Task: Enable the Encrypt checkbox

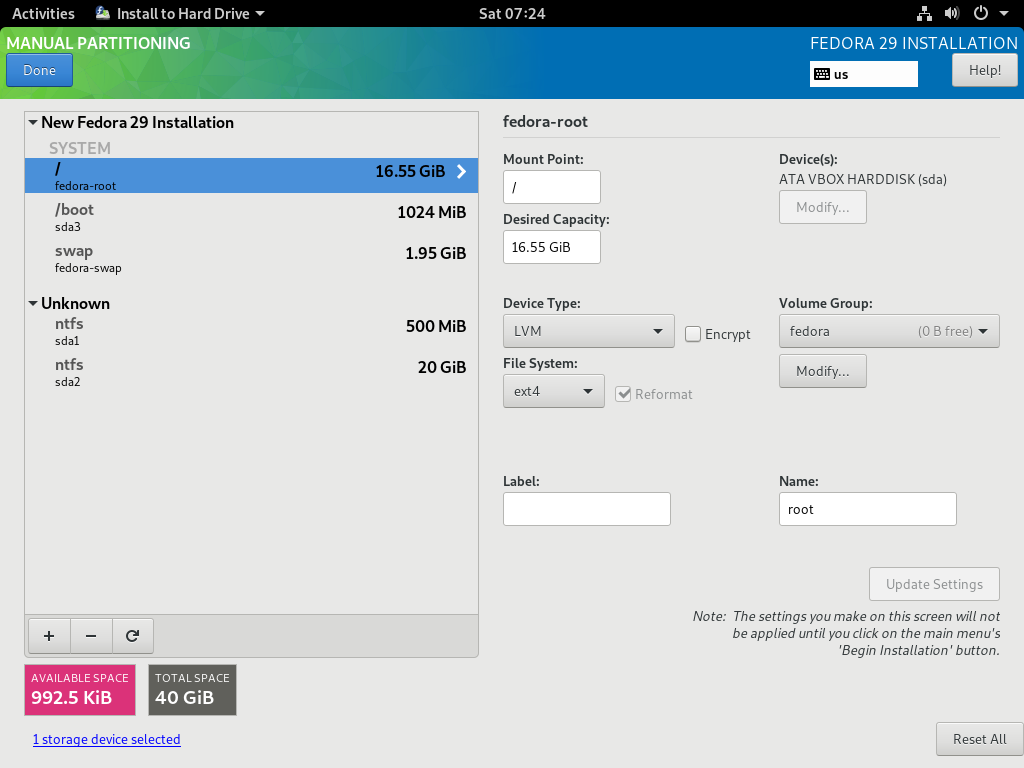Action: [x=693, y=334]
